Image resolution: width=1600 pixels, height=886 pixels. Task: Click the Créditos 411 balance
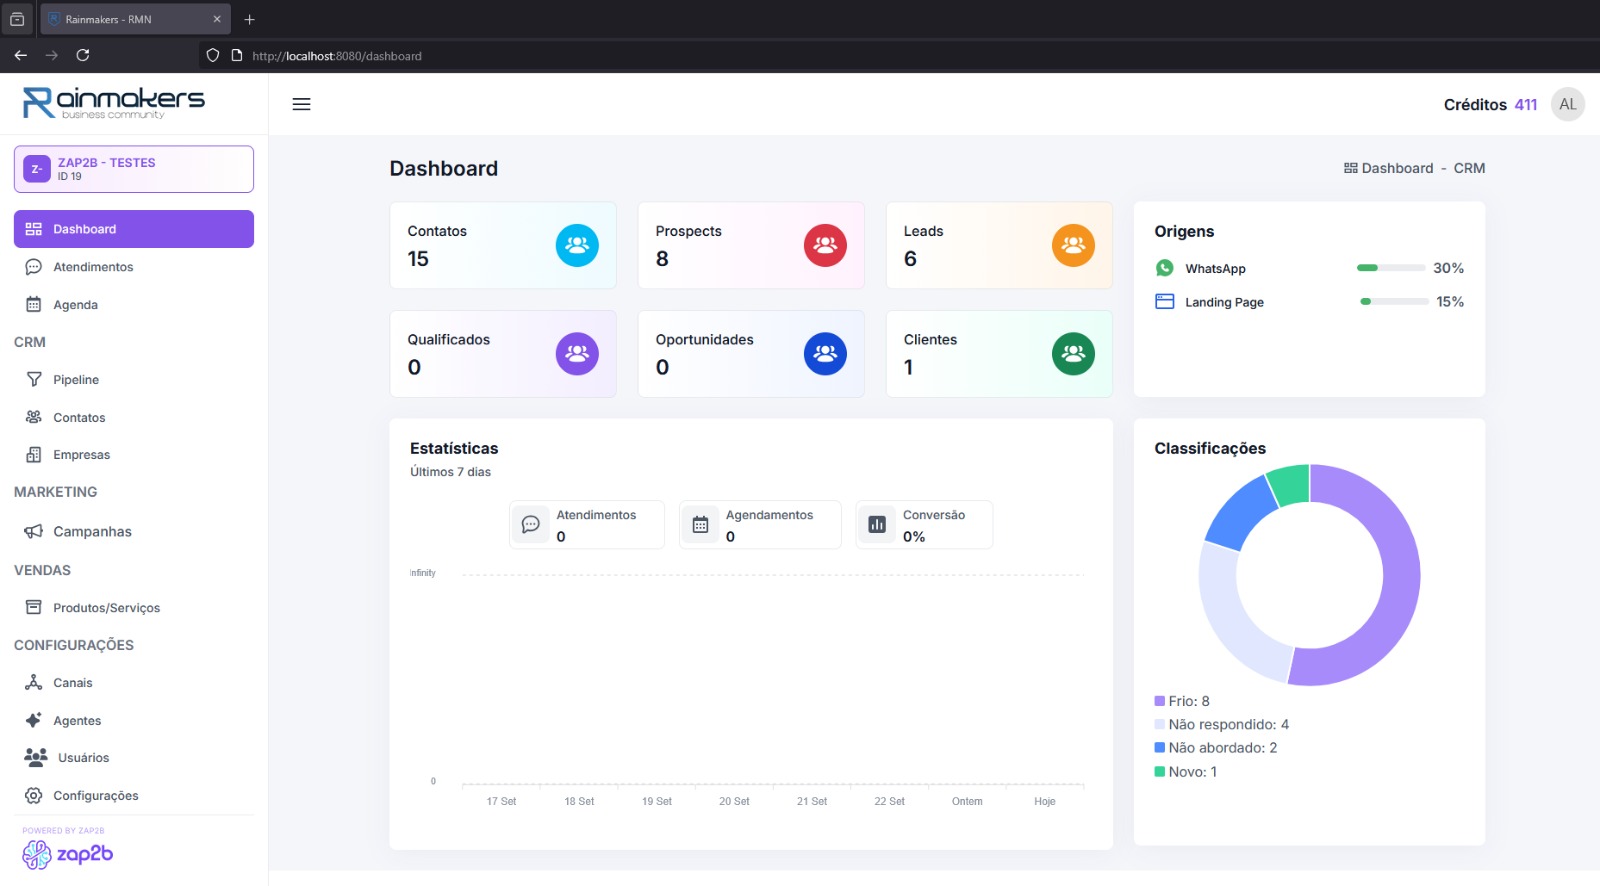pos(1490,105)
